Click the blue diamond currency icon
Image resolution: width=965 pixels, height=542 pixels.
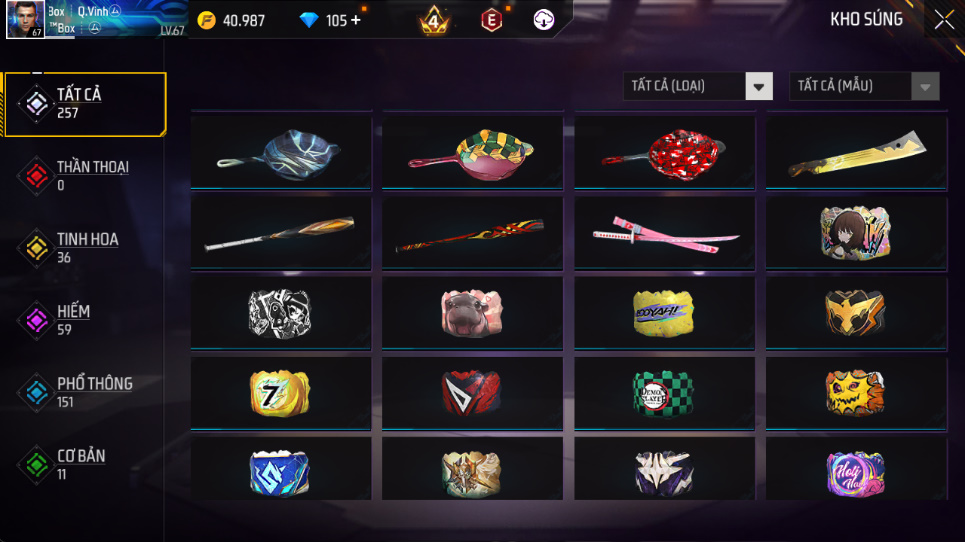coord(308,20)
